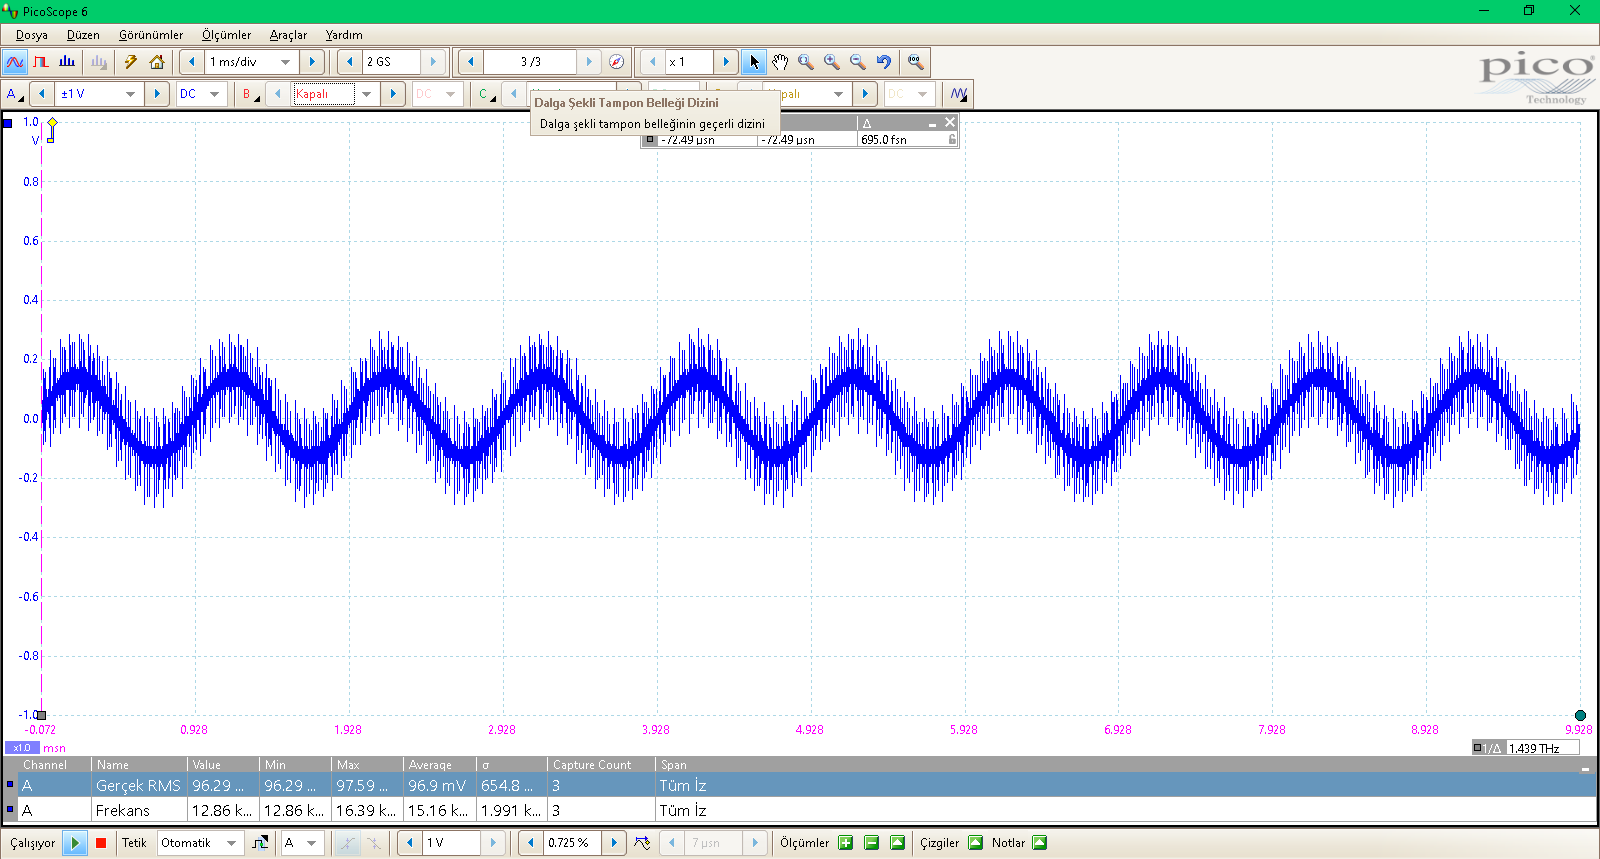
Task: Close the ruler legend box
Action: click(x=950, y=122)
